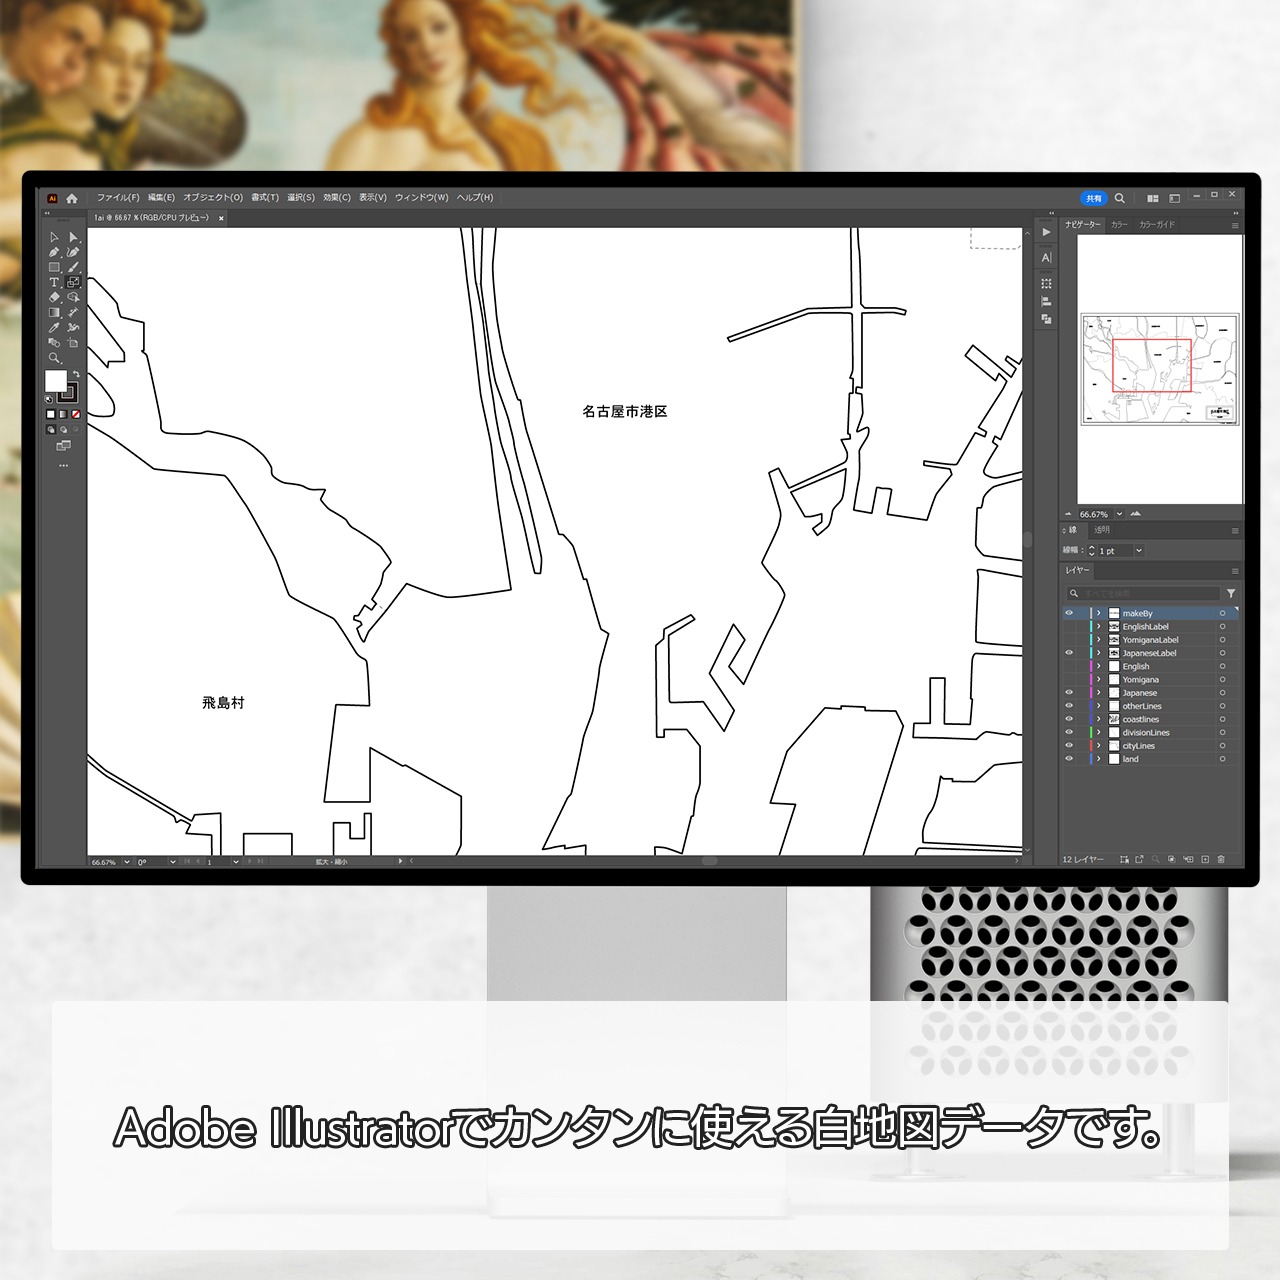Click the Stroke color box
The image size is (1280, 1280).
click(x=69, y=392)
